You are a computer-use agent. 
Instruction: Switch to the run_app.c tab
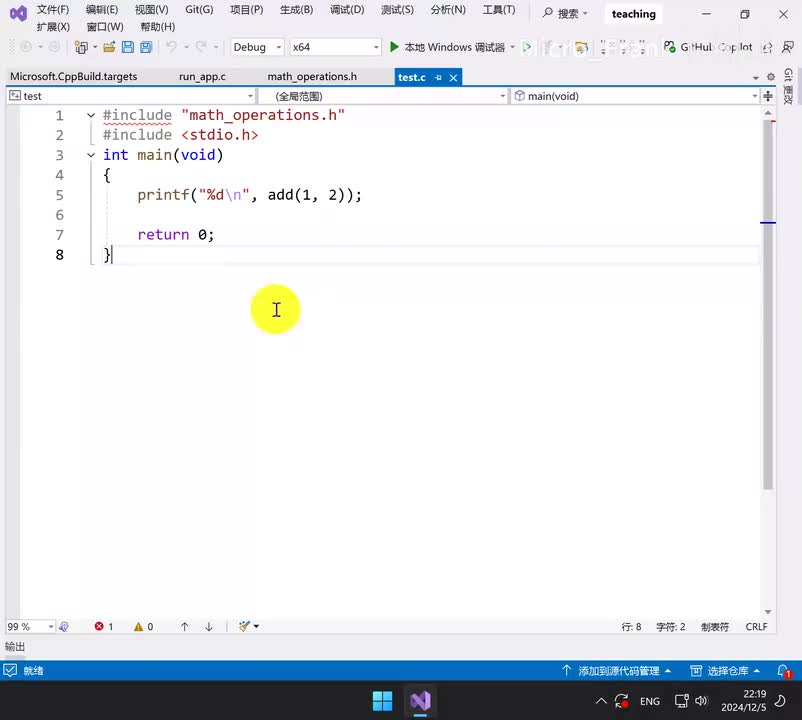tap(202, 77)
